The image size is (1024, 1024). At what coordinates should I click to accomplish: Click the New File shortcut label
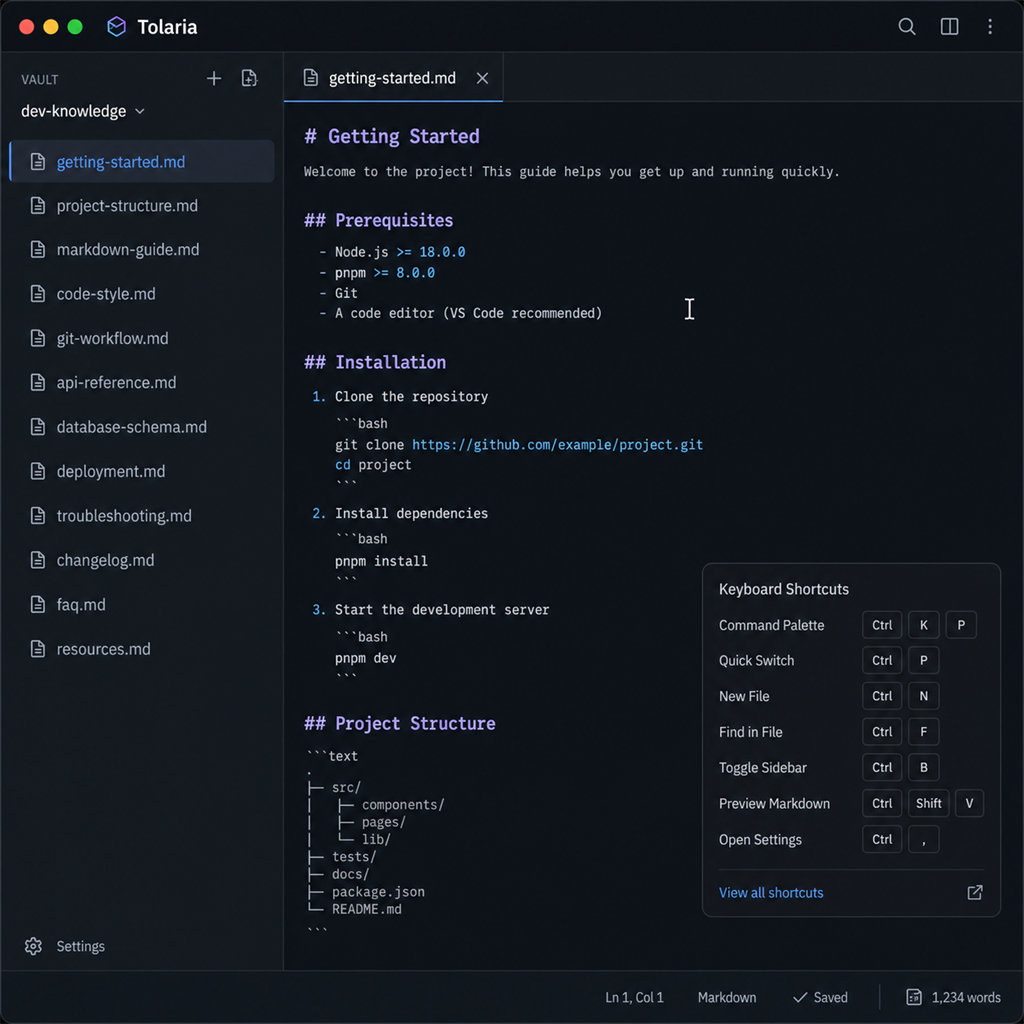(744, 696)
